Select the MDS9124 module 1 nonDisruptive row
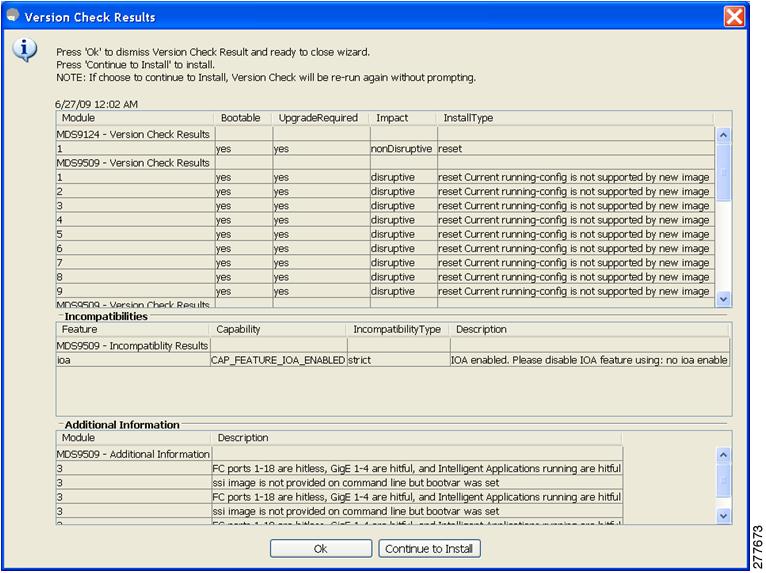766x573 pixels. click(x=385, y=149)
